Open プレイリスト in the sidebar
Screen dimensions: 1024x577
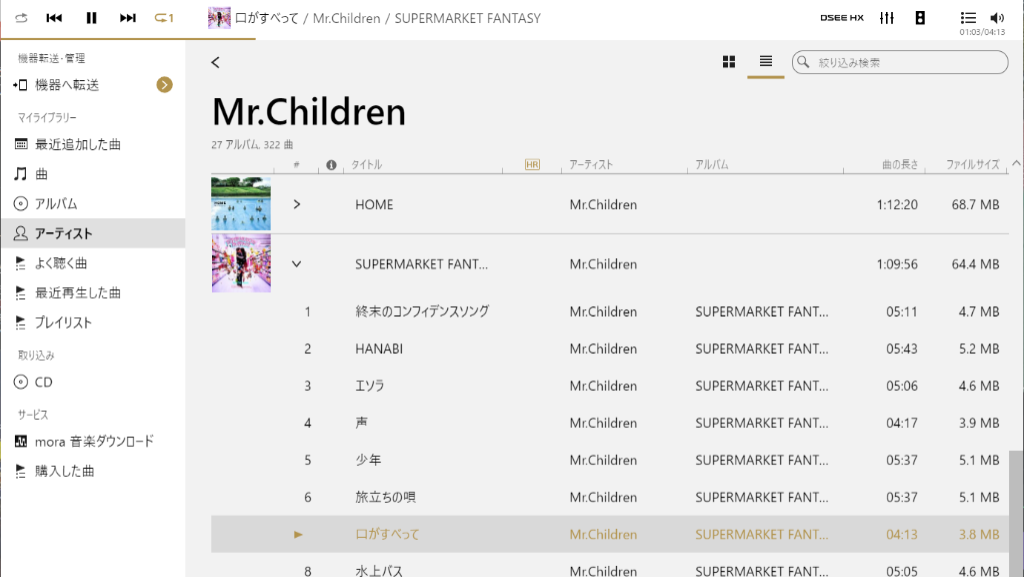63,322
